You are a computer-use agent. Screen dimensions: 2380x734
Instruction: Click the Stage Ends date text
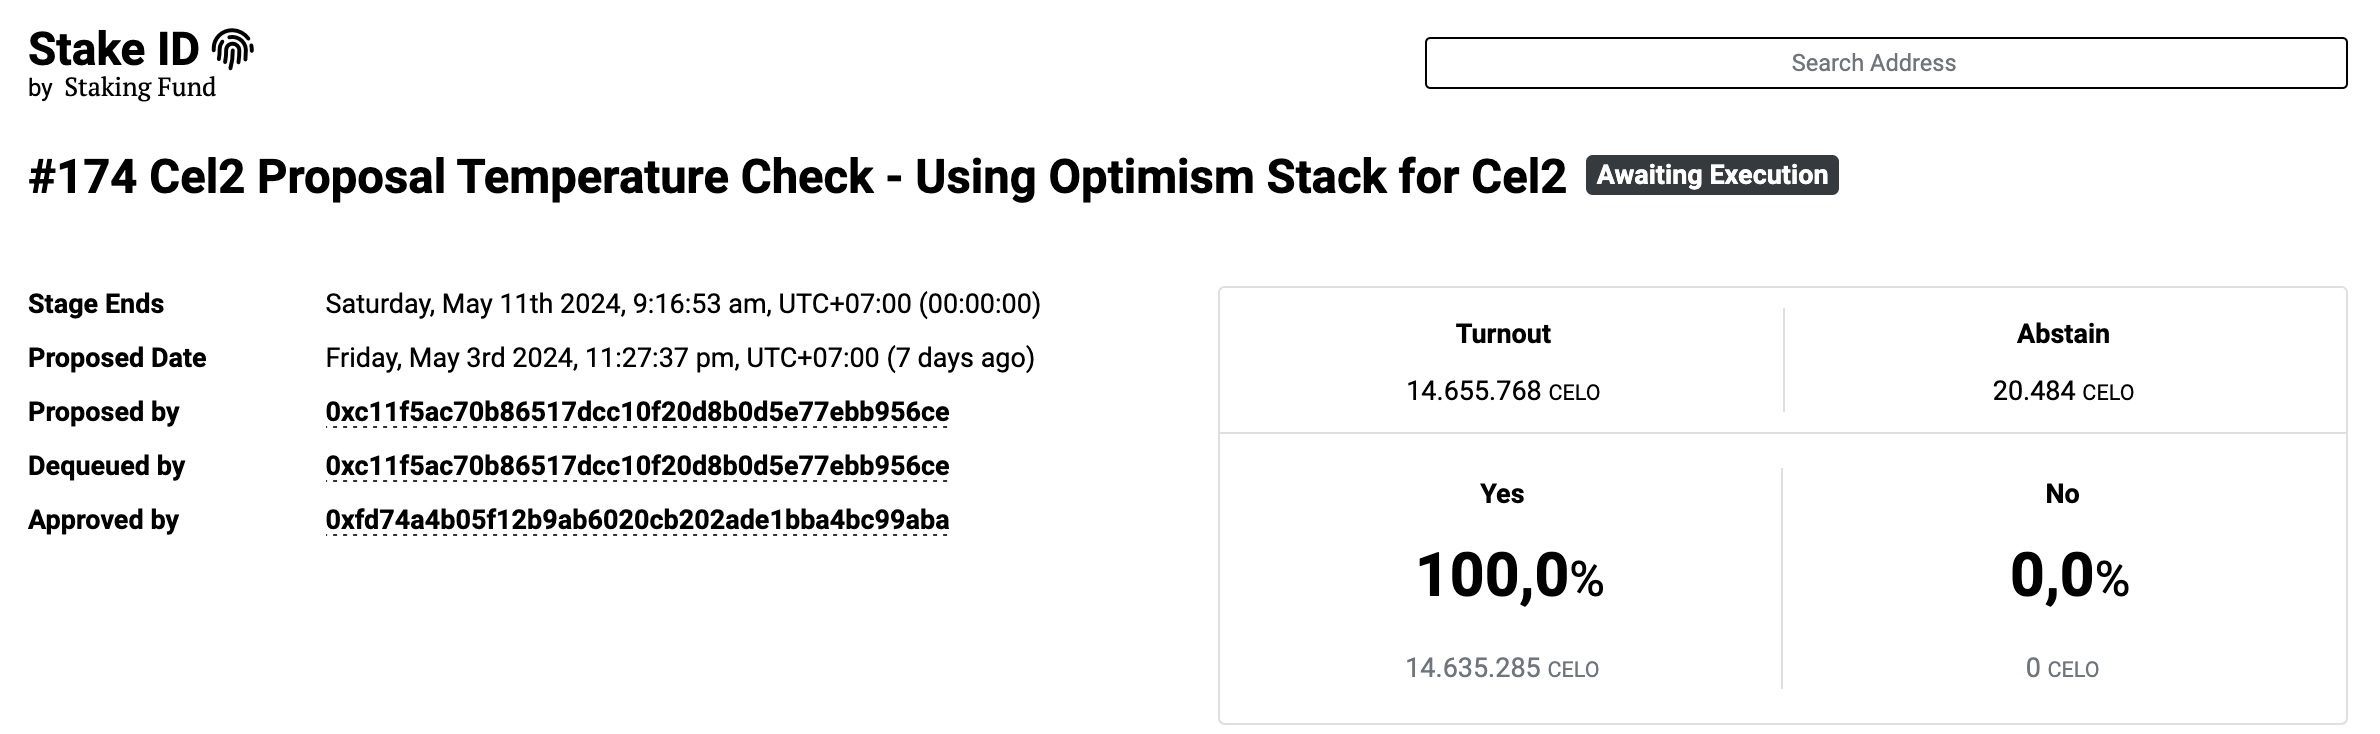click(x=683, y=304)
